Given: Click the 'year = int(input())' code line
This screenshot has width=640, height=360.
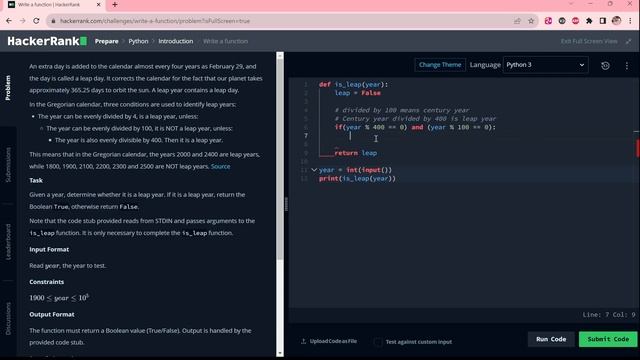Looking at the screenshot, I should 355,170.
